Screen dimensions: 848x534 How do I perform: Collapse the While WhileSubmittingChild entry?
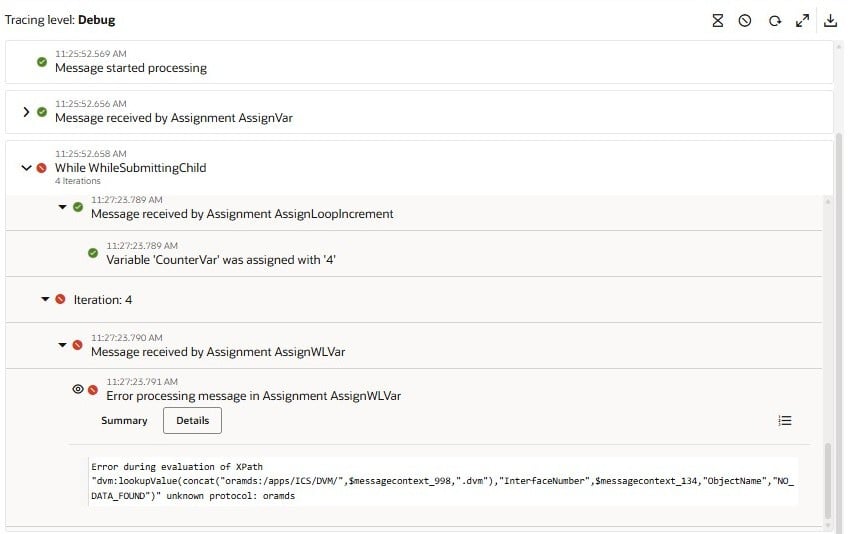(27, 168)
